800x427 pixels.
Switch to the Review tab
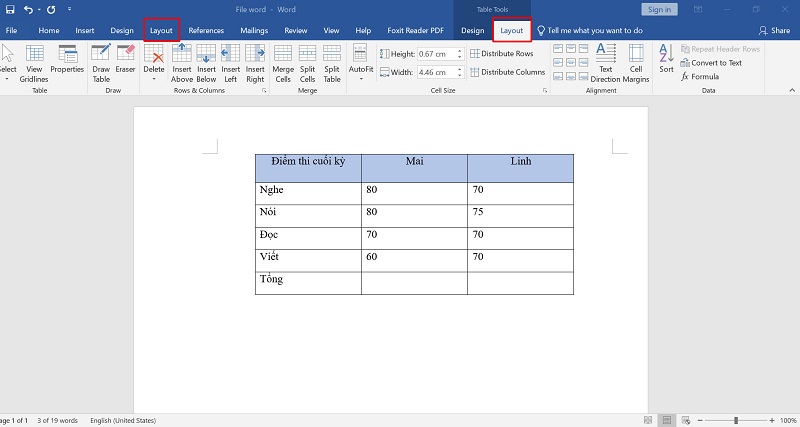coord(296,31)
